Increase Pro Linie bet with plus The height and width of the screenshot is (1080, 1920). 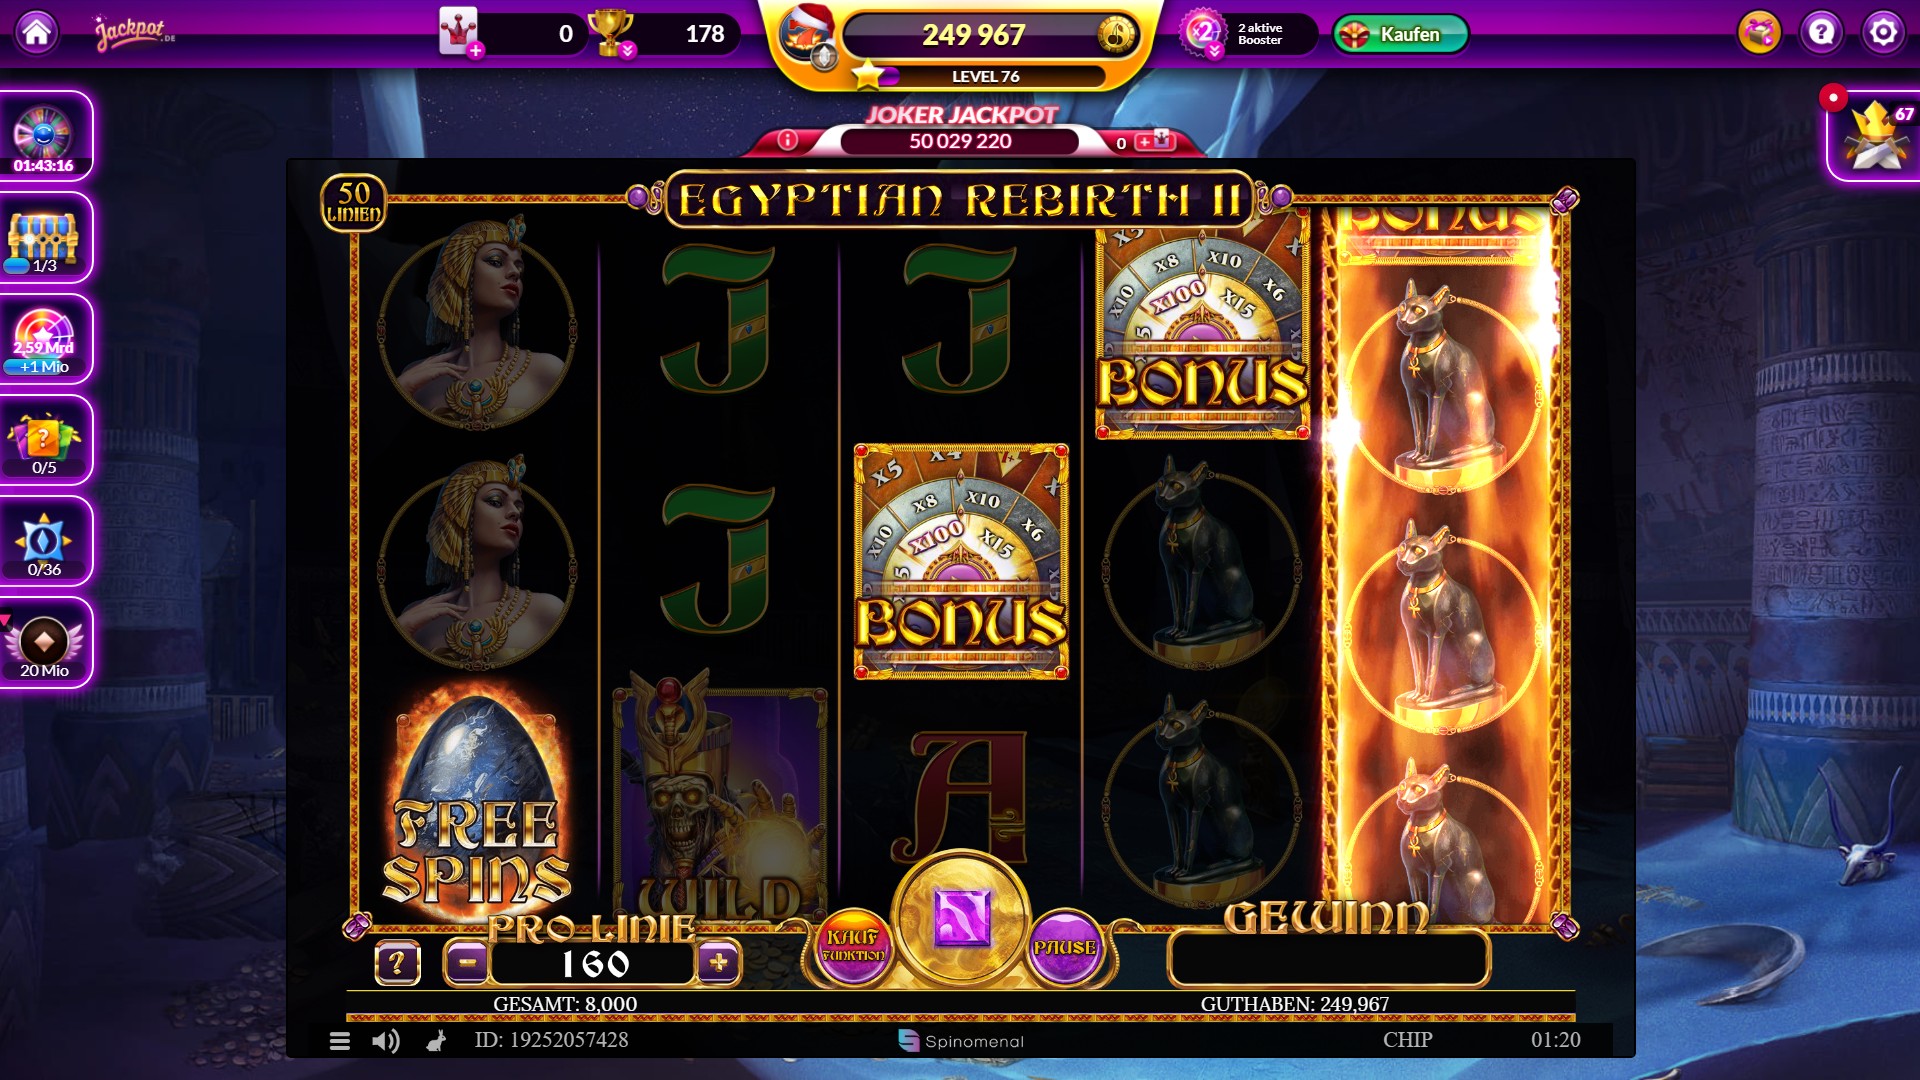[718, 963]
